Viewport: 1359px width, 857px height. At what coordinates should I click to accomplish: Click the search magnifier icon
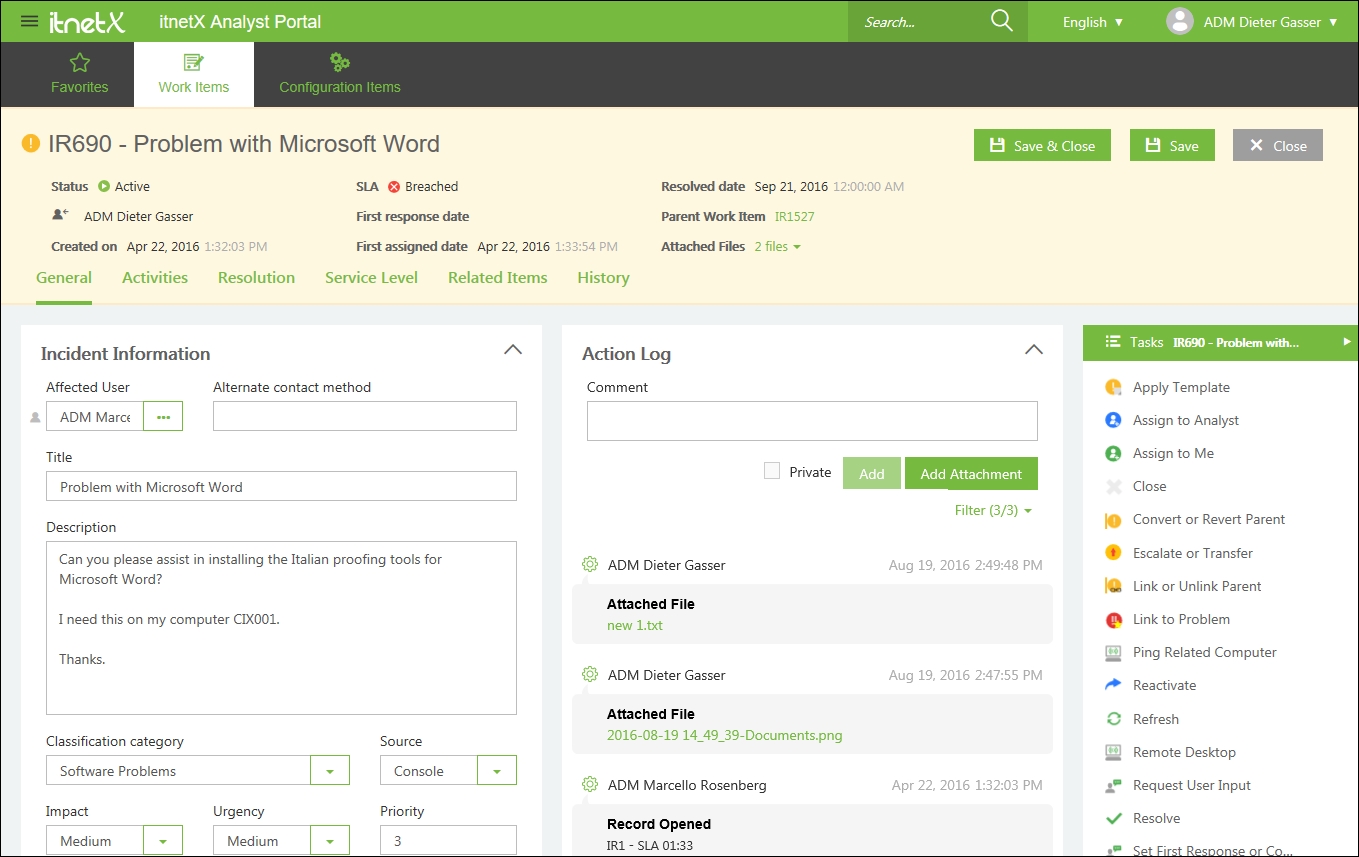1001,21
